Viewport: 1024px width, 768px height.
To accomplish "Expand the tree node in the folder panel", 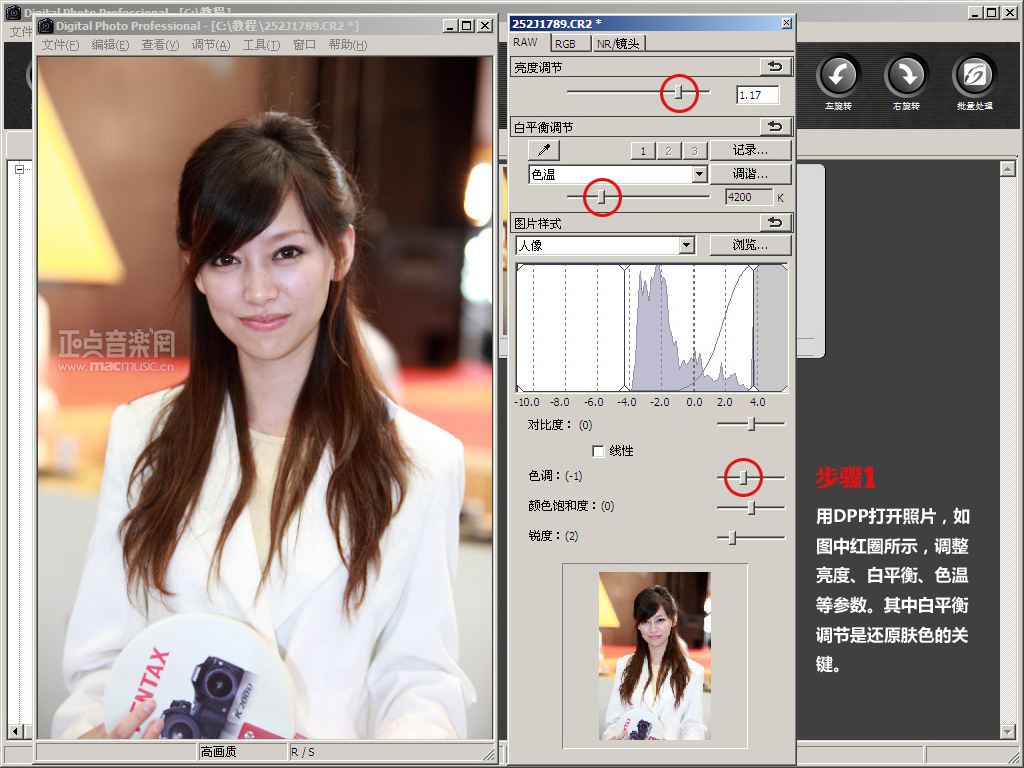I will (19, 170).
